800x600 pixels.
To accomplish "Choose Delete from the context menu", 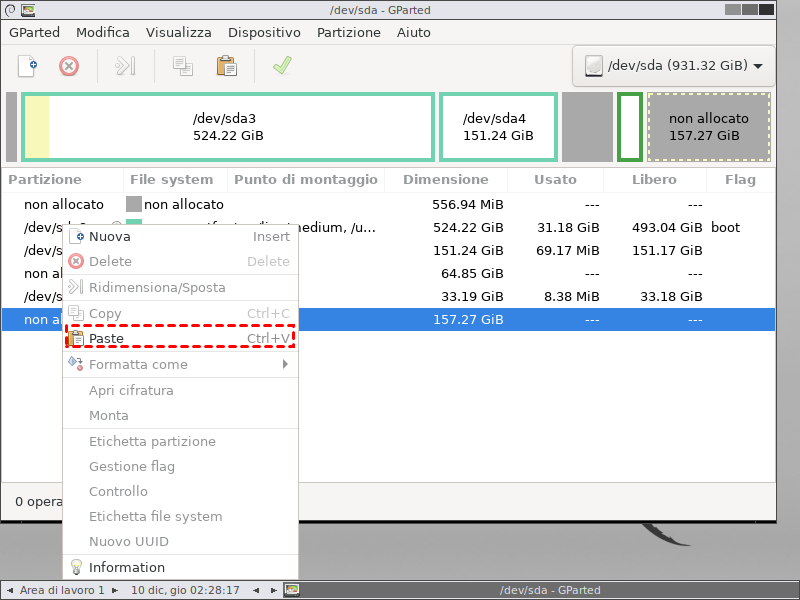I will [x=180, y=261].
